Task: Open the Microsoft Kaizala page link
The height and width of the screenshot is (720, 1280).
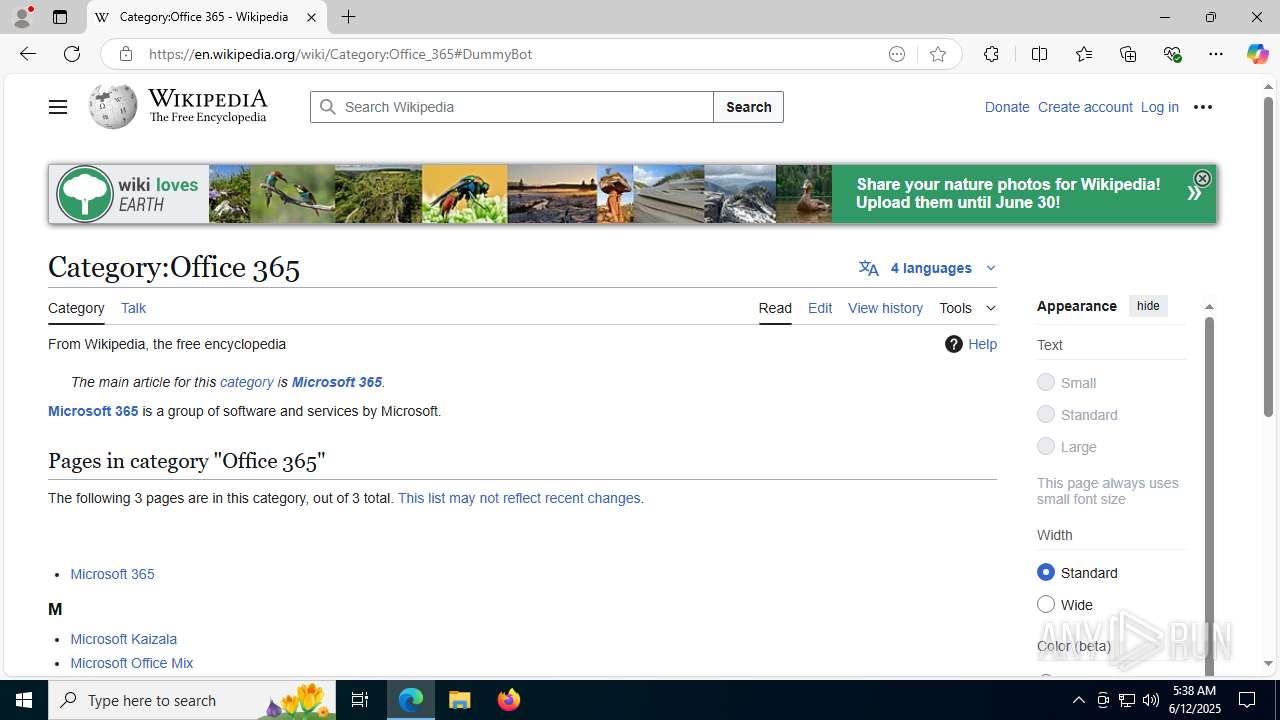Action: click(123, 639)
